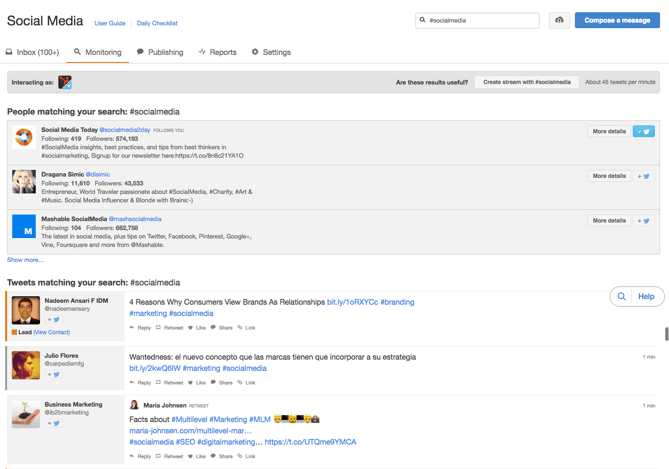
Task: Click Create stream with #socialmedia
Action: coord(527,82)
